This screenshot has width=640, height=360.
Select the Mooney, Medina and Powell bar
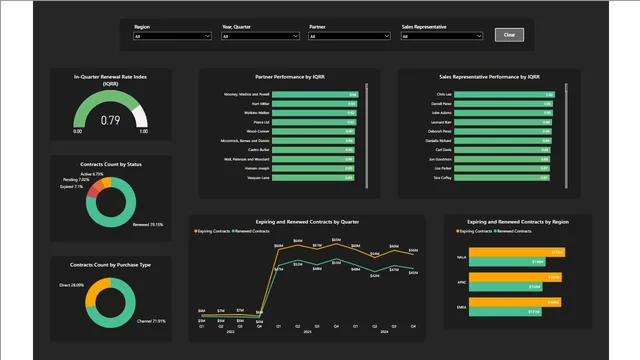315,94
